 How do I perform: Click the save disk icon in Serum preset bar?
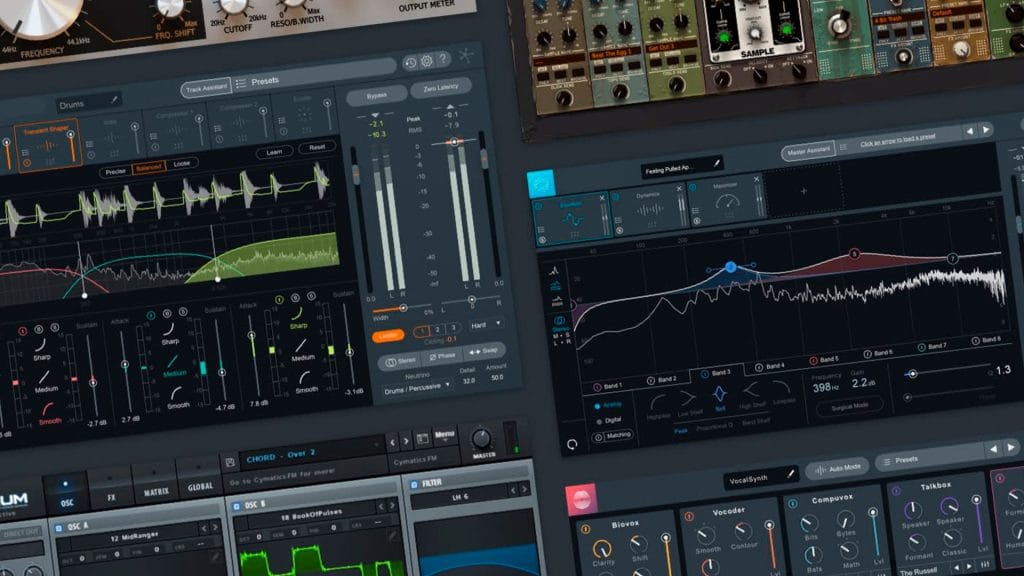tap(230, 462)
